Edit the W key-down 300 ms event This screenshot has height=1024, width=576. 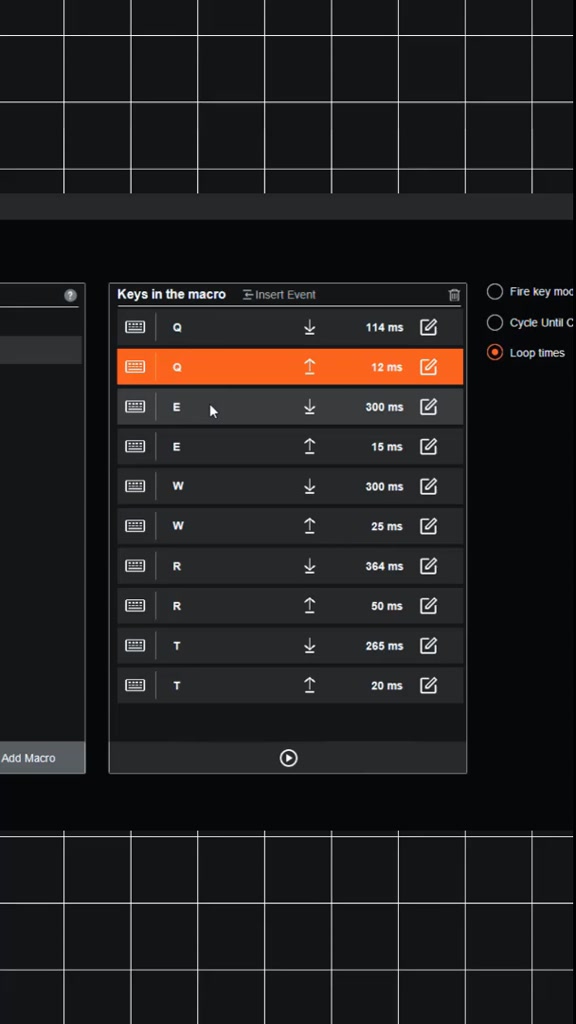[x=428, y=487]
